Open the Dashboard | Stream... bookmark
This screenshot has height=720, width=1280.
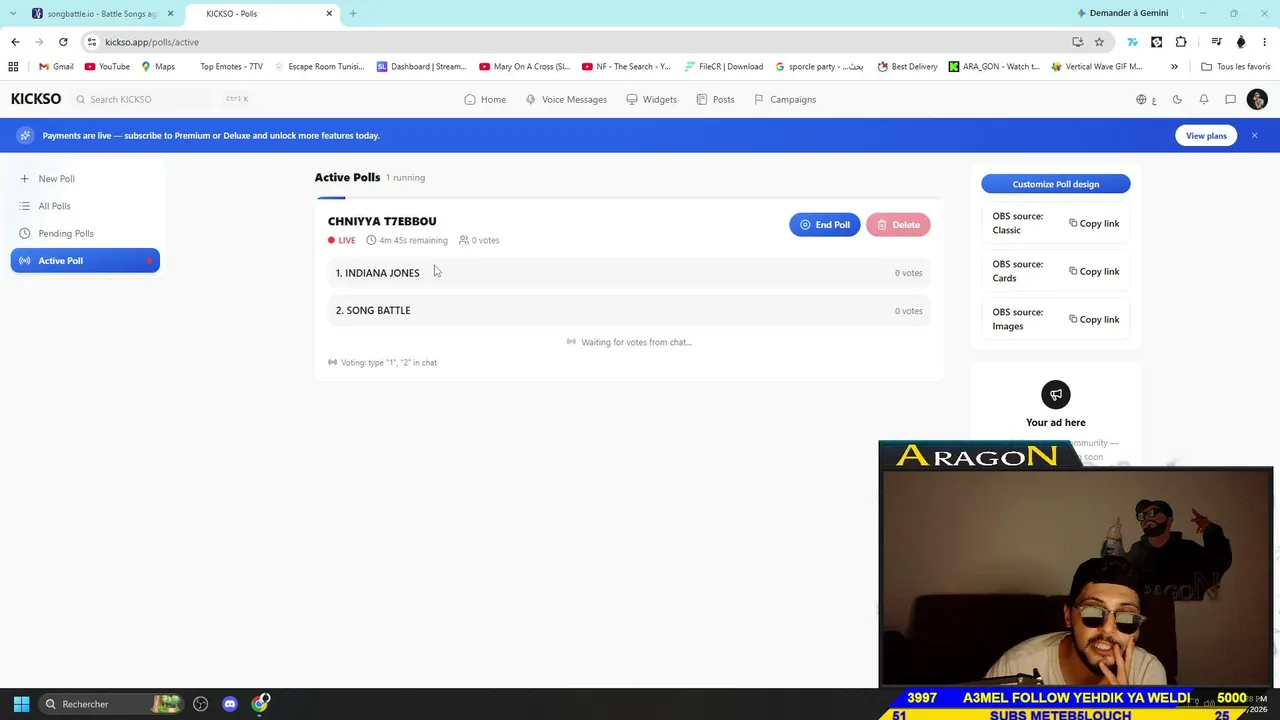pyautogui.click(x=422, y=67)
